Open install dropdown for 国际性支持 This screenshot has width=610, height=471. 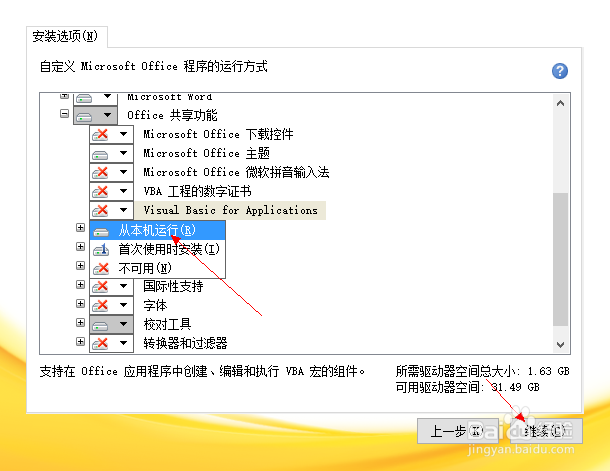[123, 286]
